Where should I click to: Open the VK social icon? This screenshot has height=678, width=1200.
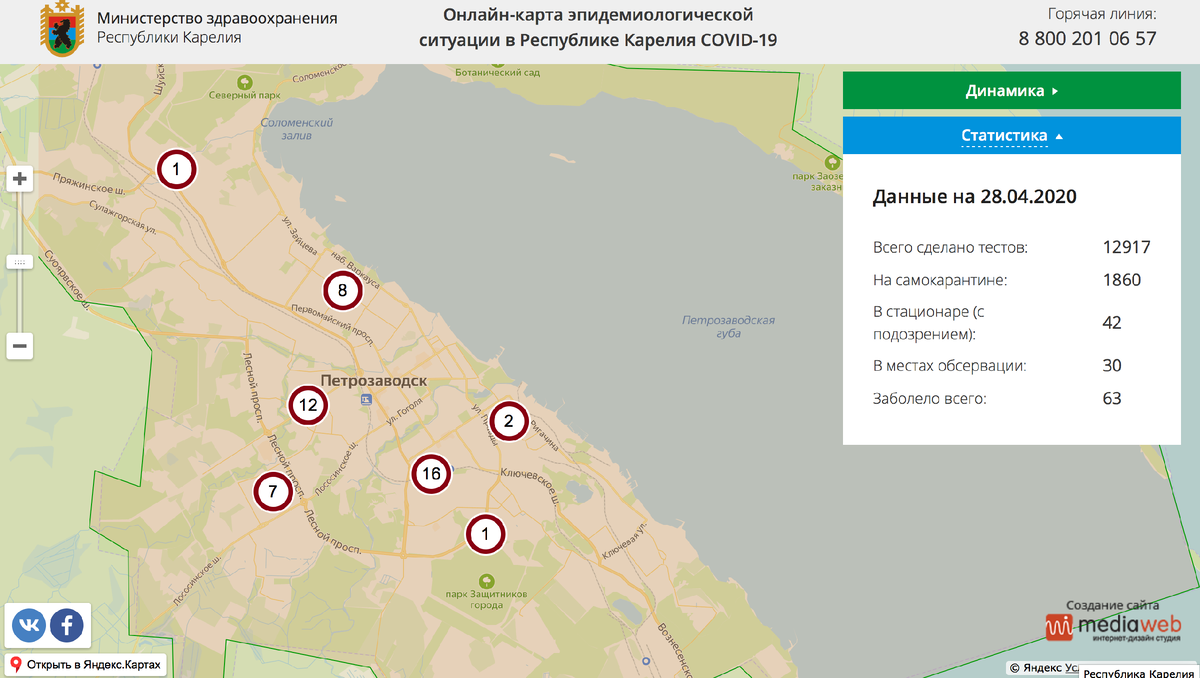[x=30, y=625]
